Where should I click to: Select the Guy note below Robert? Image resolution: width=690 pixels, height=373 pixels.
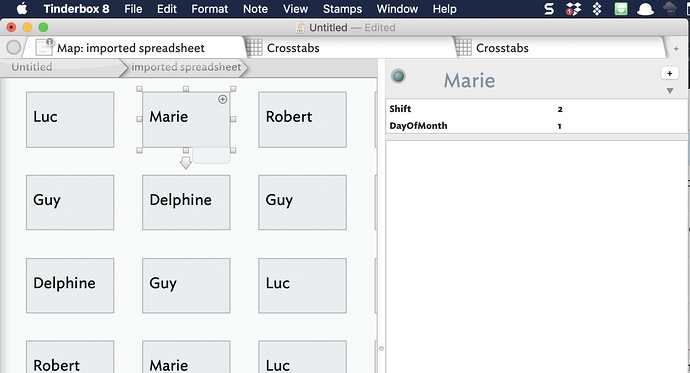click(302, 202)
